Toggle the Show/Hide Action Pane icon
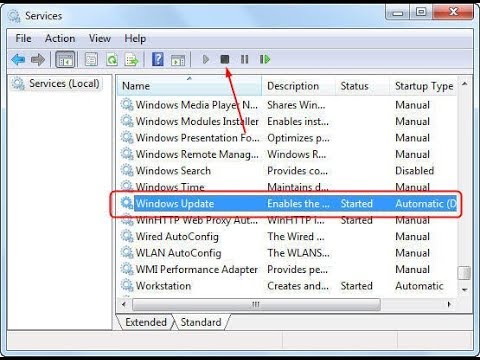 point(178,60)
